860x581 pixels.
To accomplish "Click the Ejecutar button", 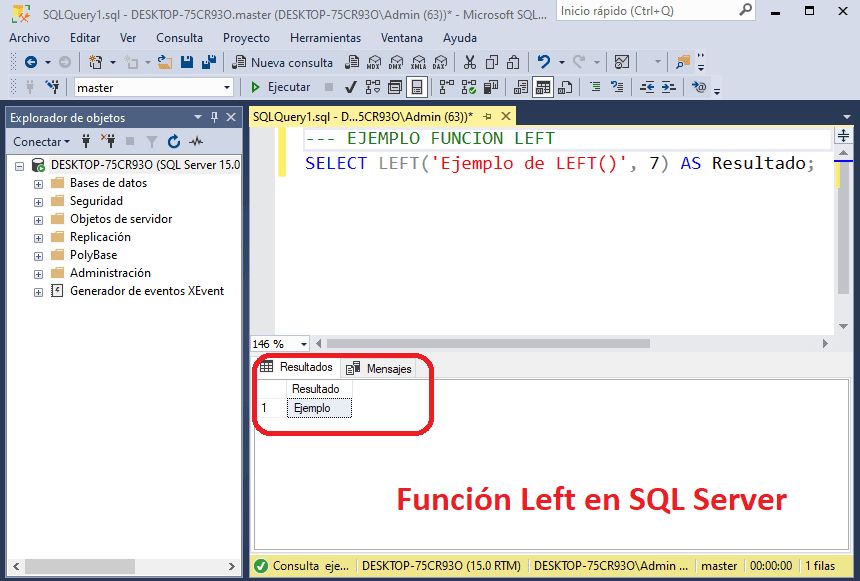I will (280, 87).
